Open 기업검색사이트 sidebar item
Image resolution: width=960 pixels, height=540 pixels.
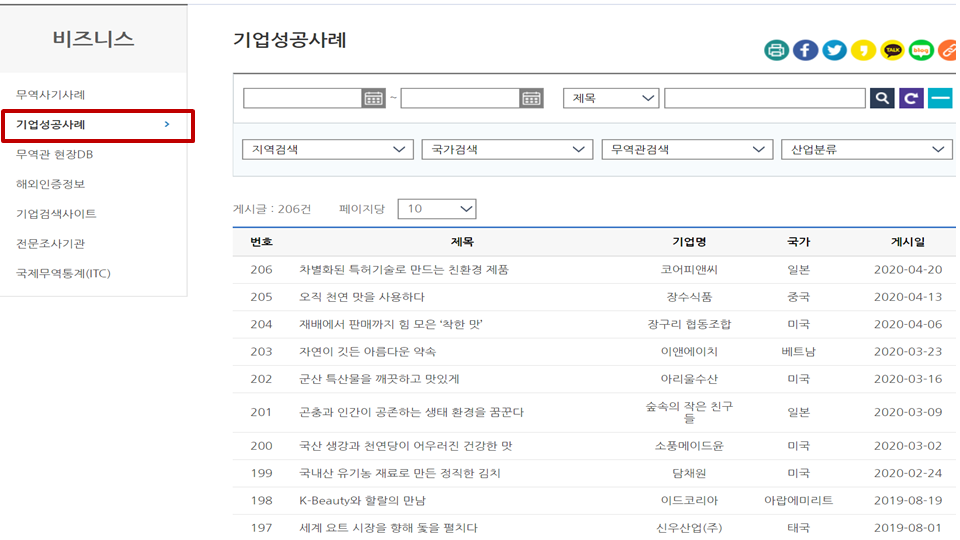[x=56, y=214]
